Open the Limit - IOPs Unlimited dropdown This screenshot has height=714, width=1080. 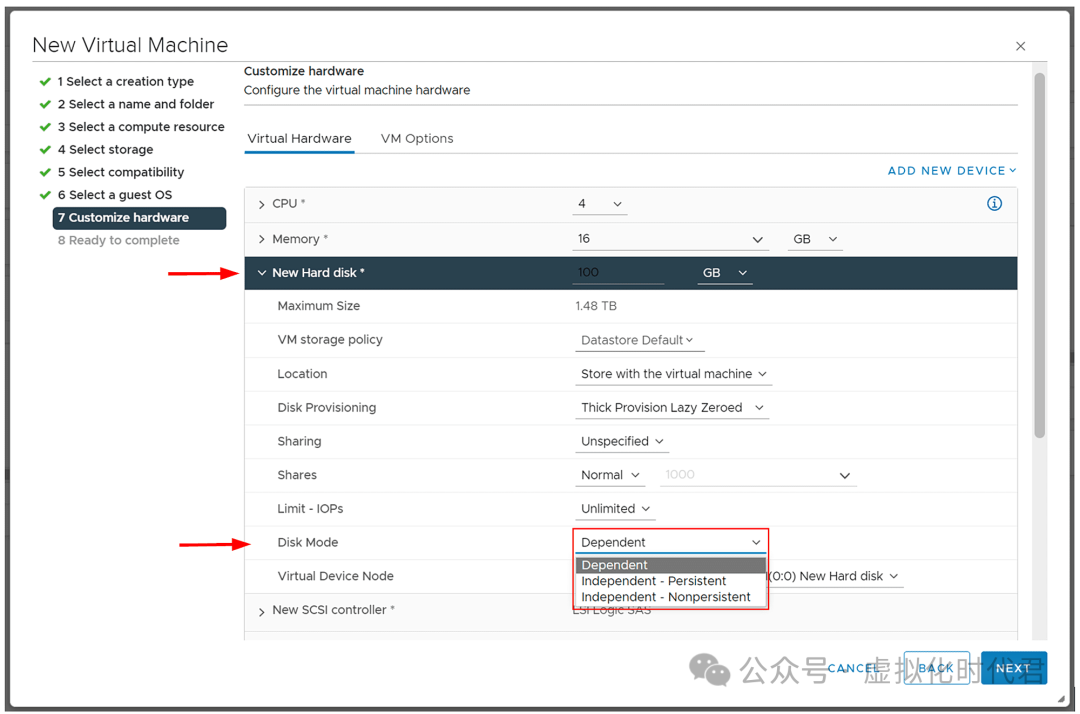(x=615, y=509)
